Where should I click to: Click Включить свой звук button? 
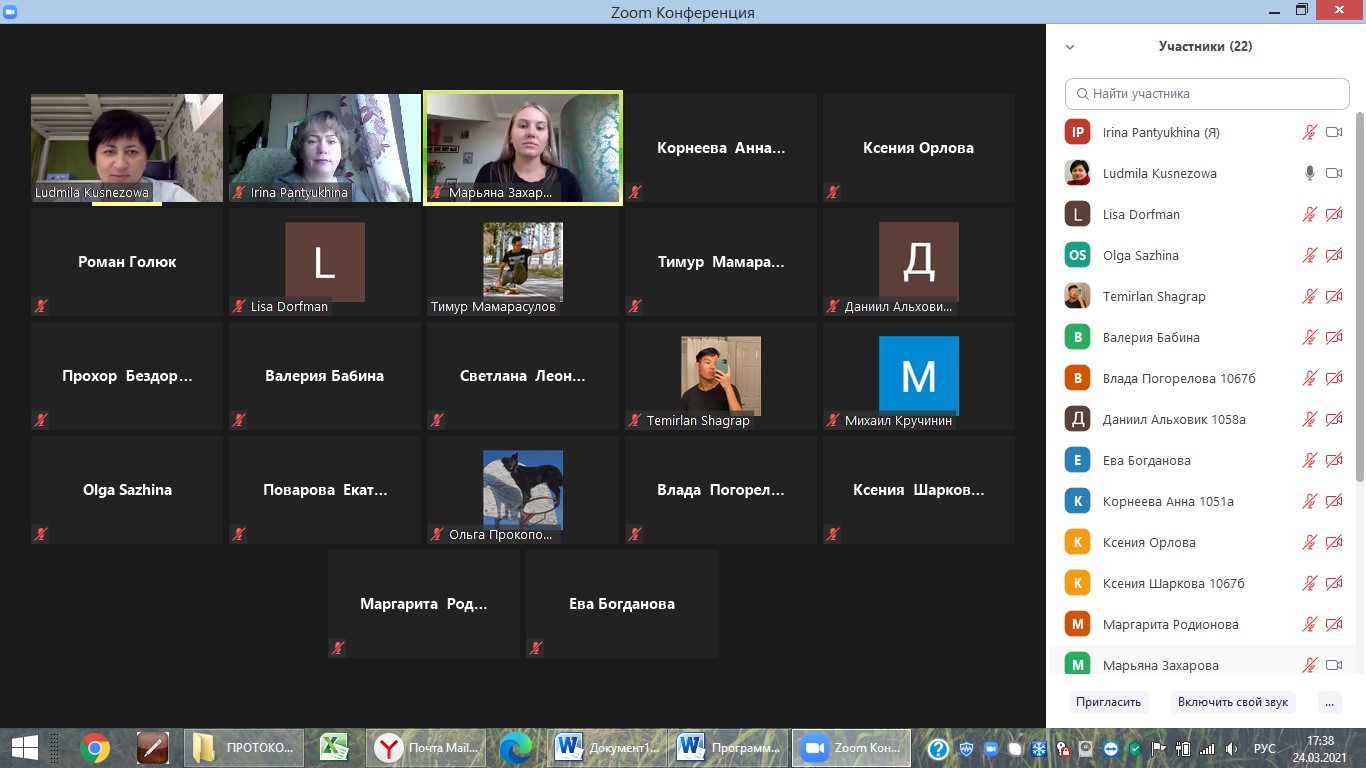coord(1233,702)
